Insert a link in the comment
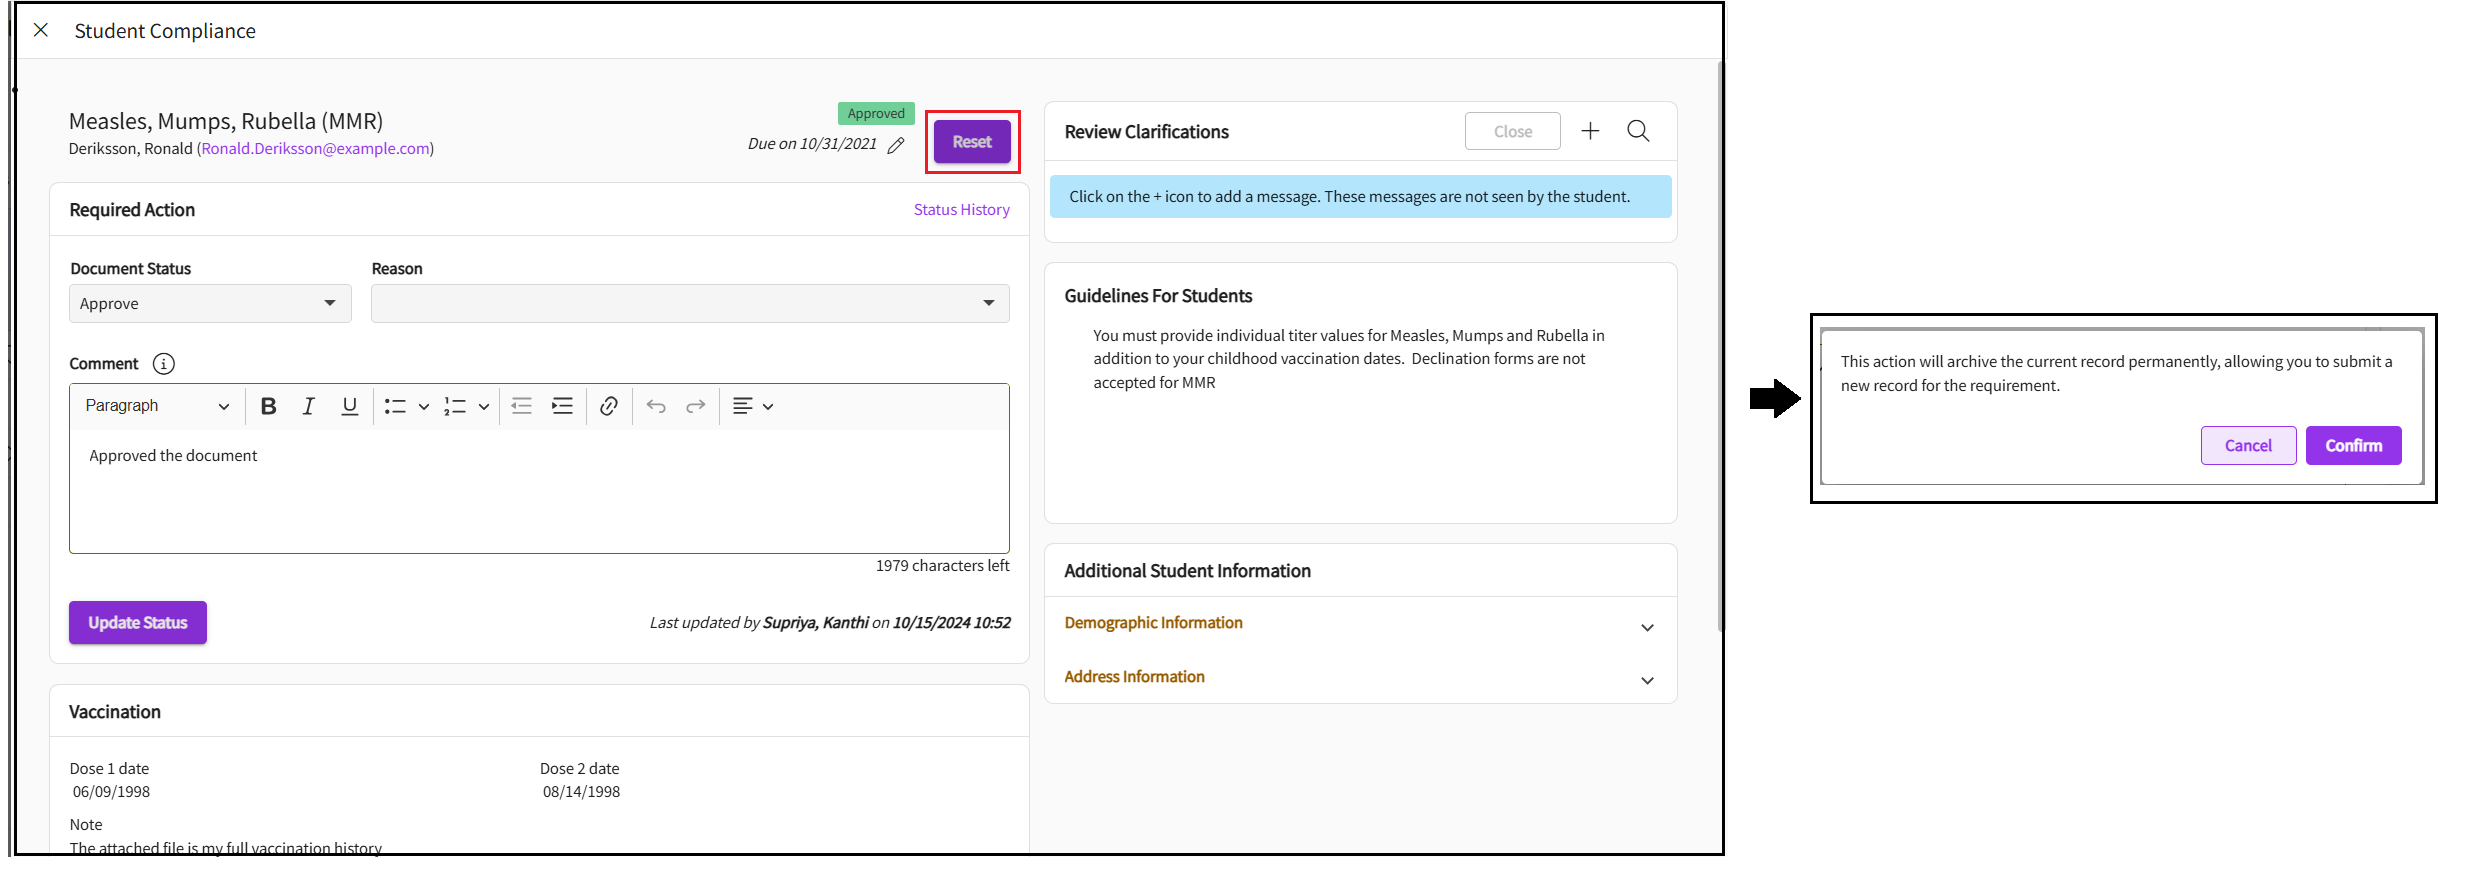Image resolution: width=2474 pixels, height=872 pixels. 608,406
